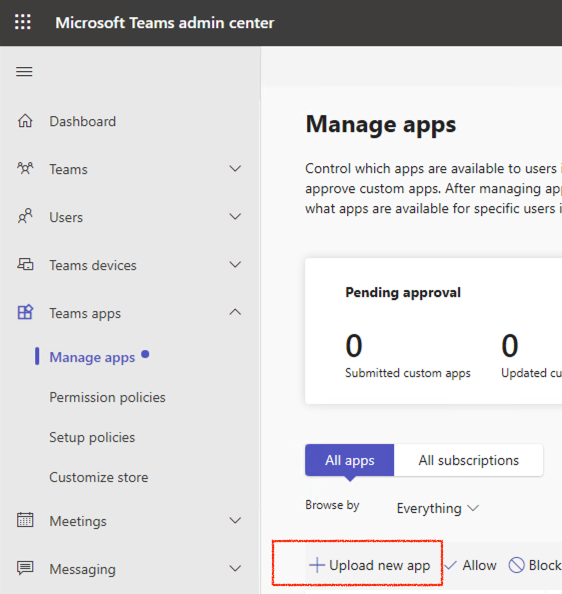Click the Teams devices icon
562x594 pixels.
pyautogui.click(x=25, y=264)
